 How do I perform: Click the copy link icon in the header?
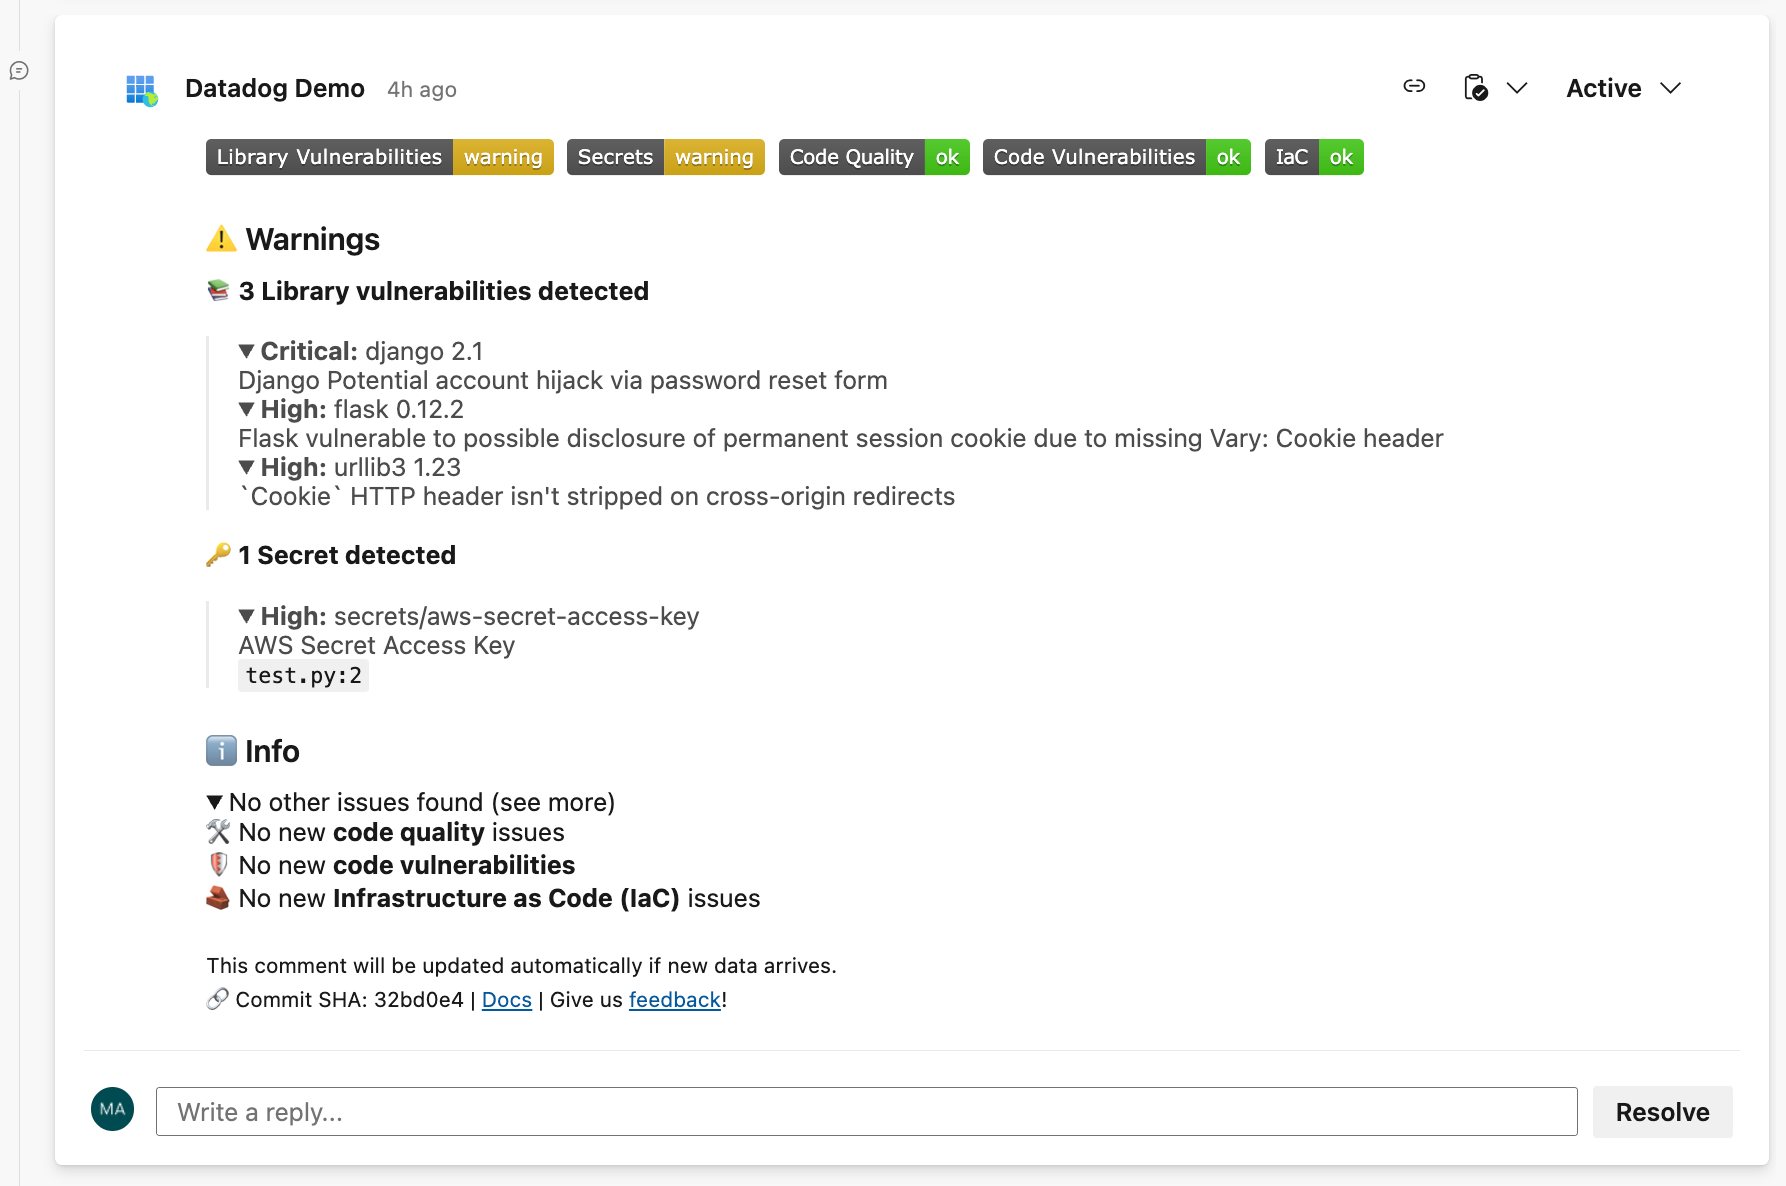pyautogui.click(x=1414, y=87)
